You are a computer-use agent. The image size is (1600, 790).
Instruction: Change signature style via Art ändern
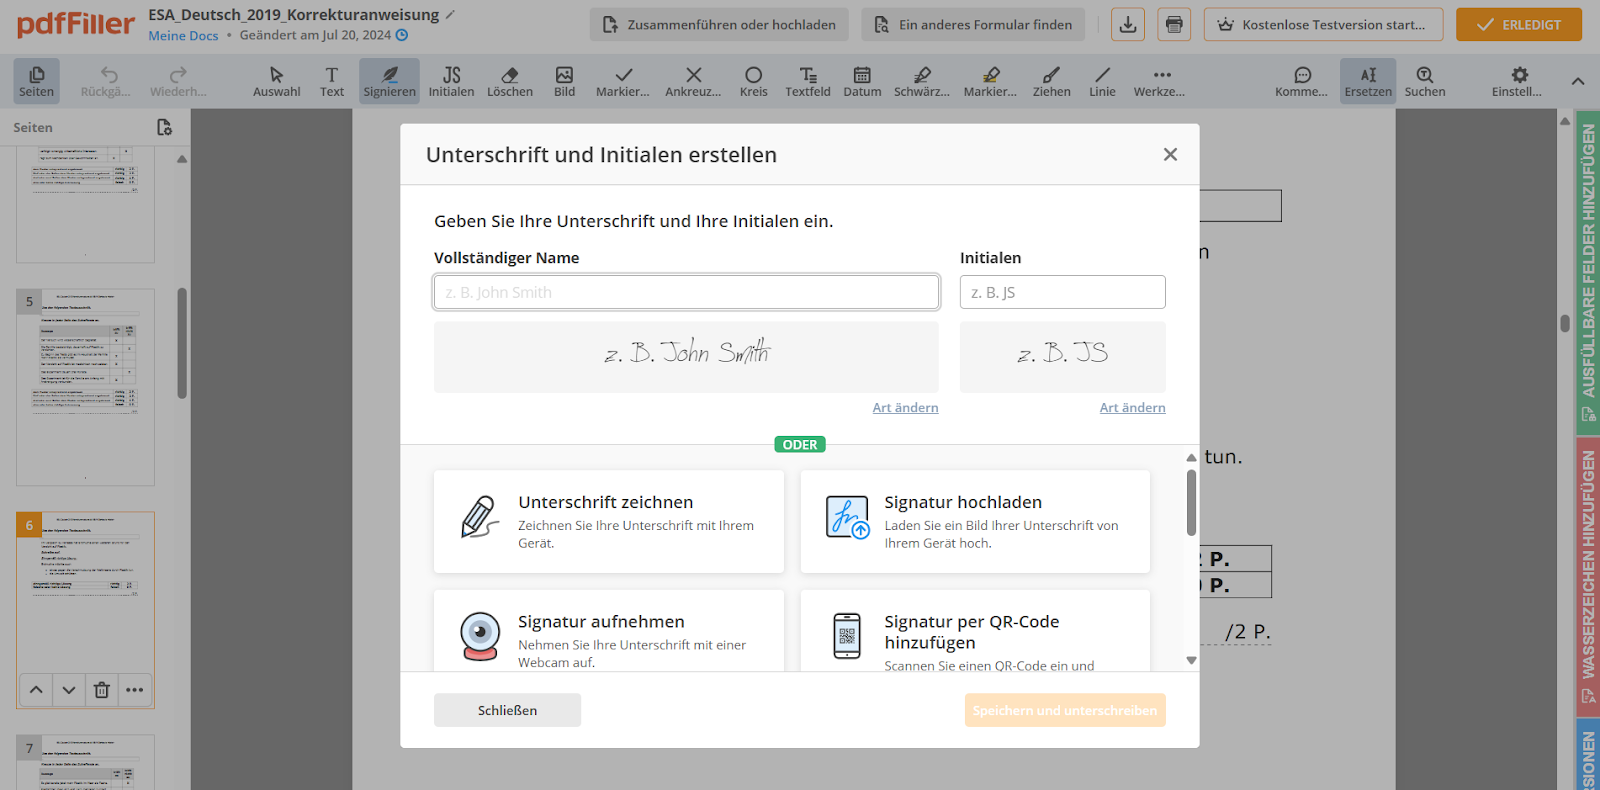905,408
